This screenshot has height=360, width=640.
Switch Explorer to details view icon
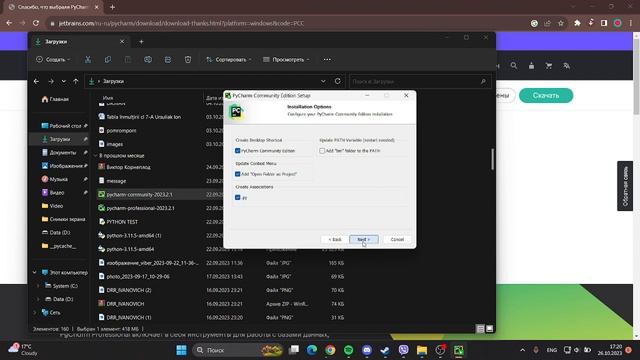[x=480, y=329]
